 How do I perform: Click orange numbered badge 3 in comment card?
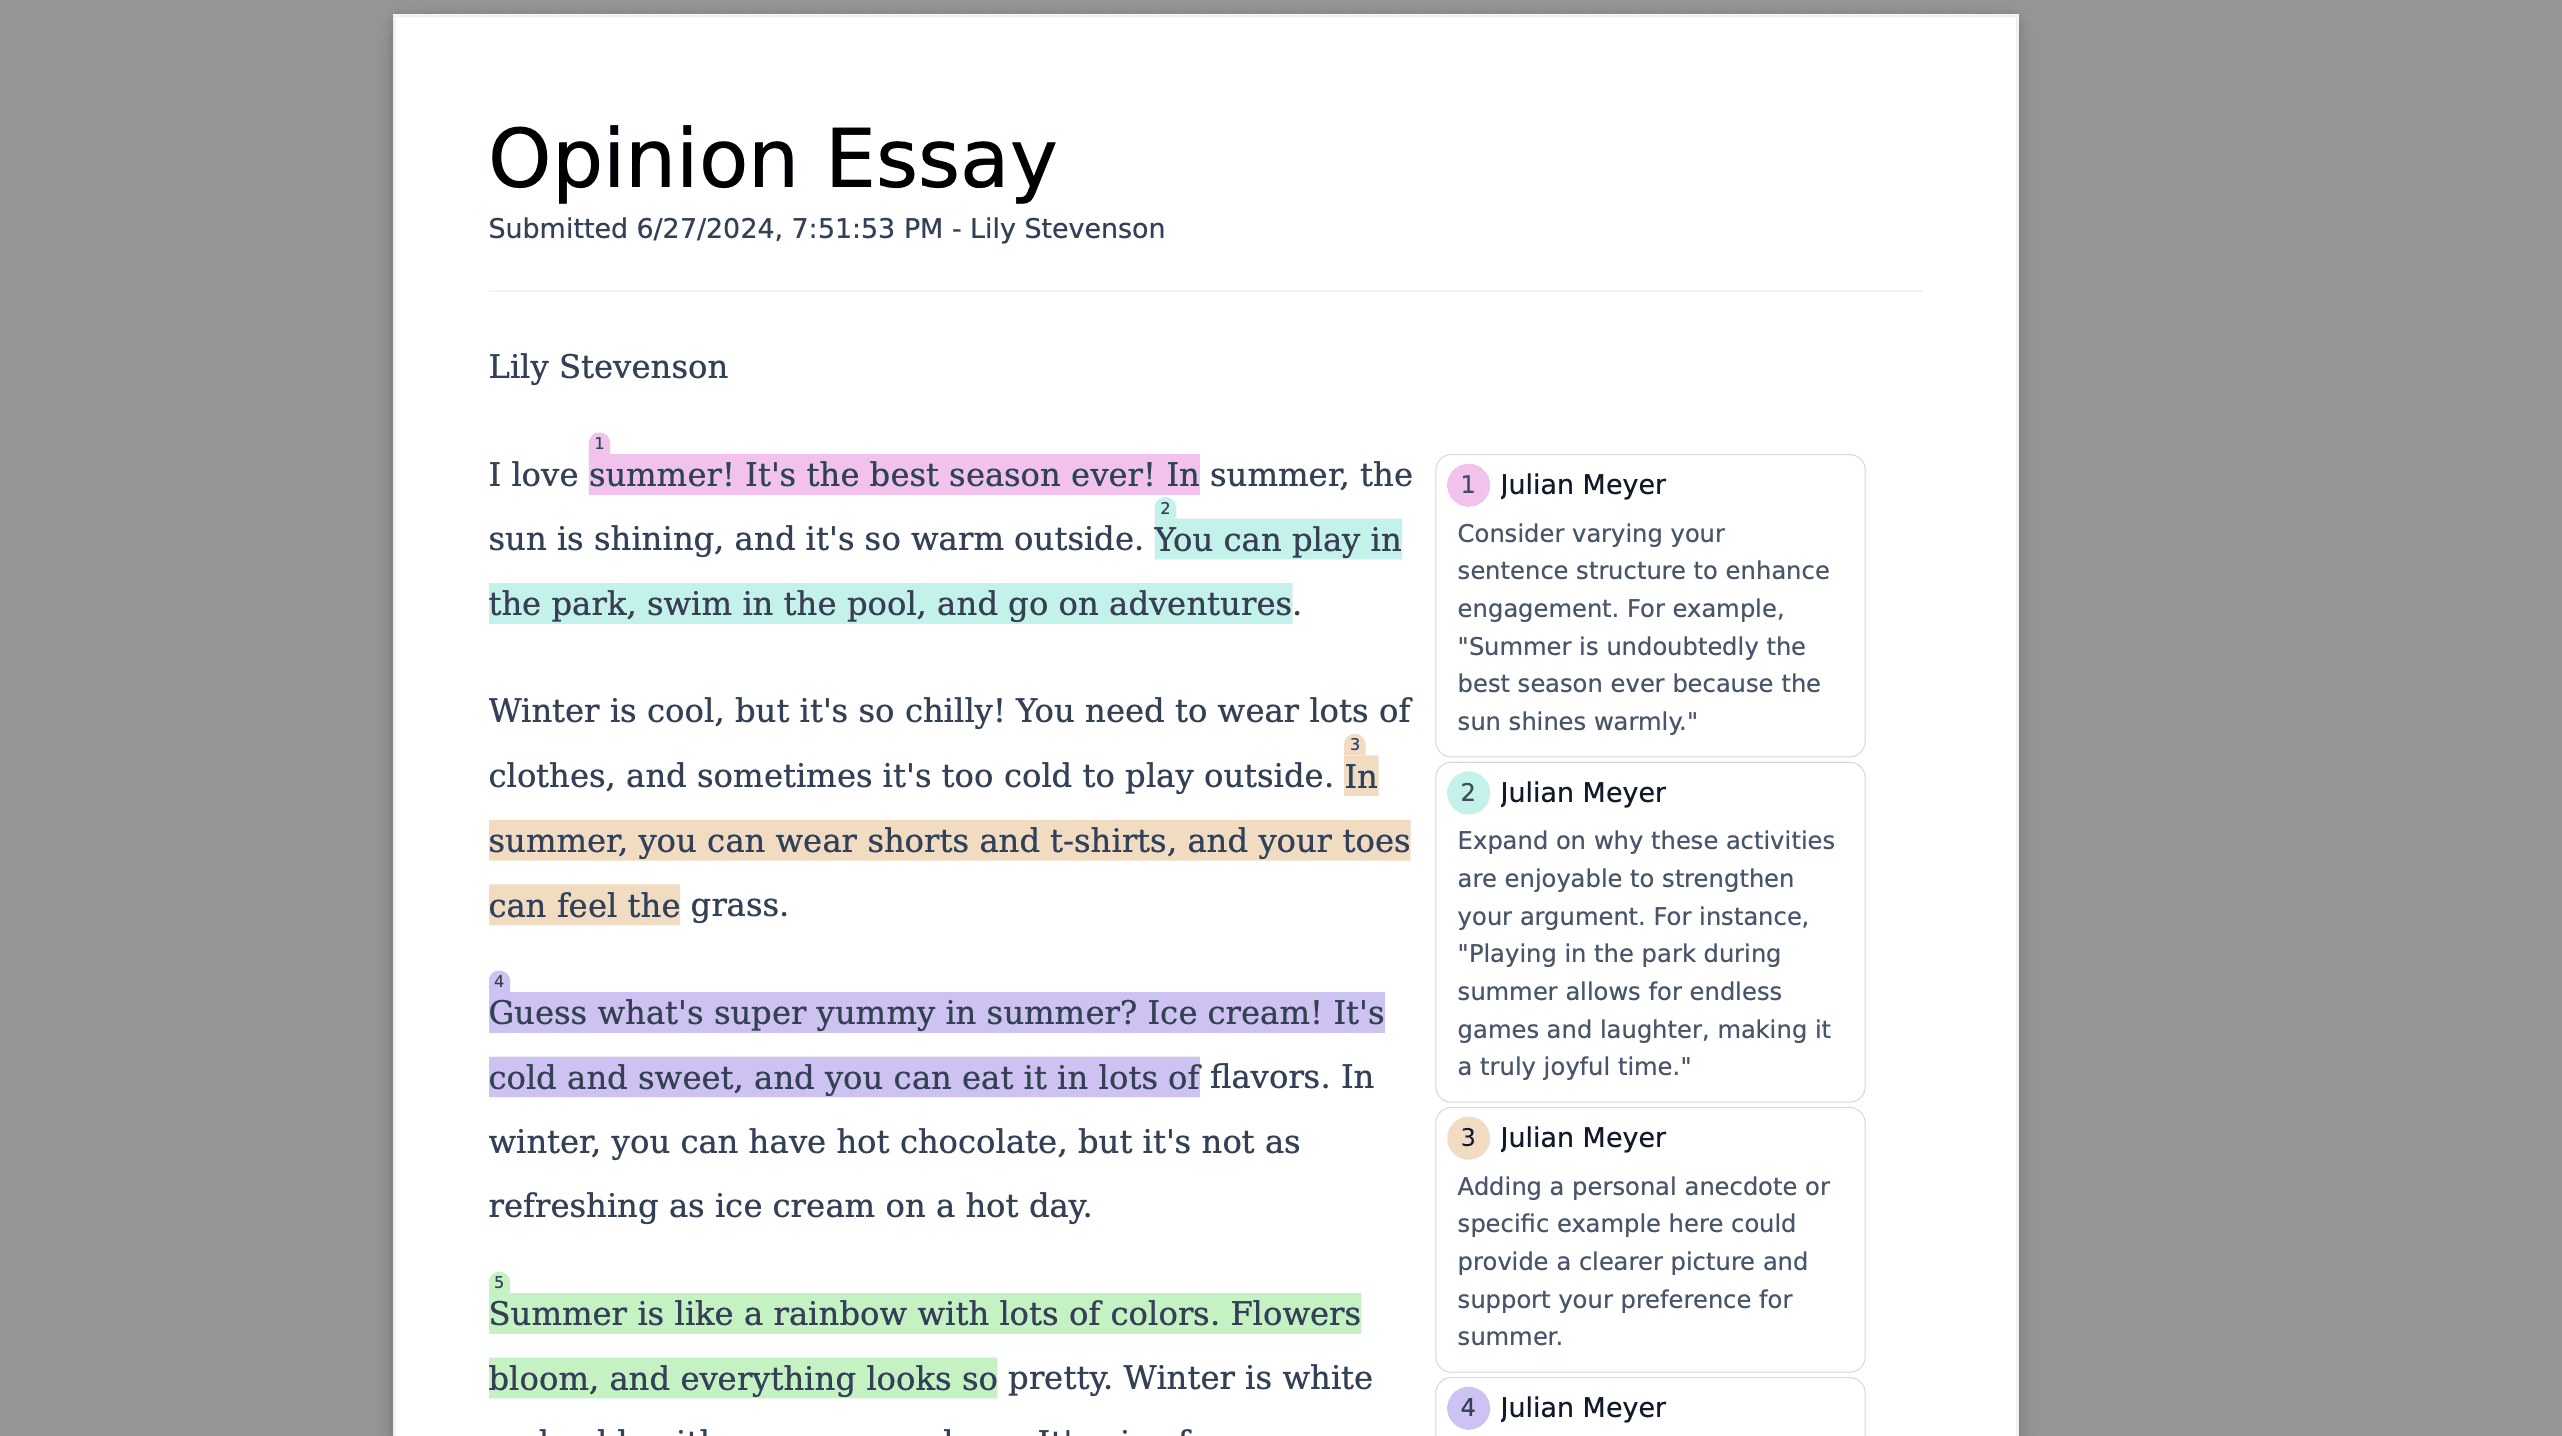1468,1138
